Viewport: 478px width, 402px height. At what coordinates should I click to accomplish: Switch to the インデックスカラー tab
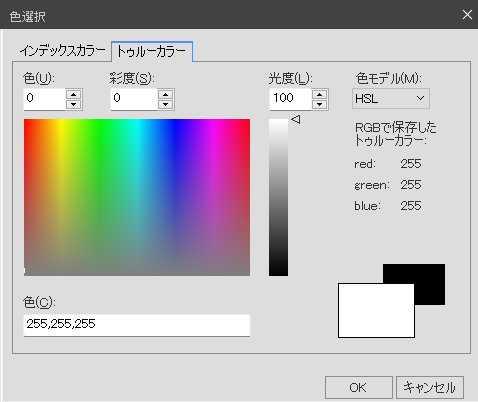[62, 51]
